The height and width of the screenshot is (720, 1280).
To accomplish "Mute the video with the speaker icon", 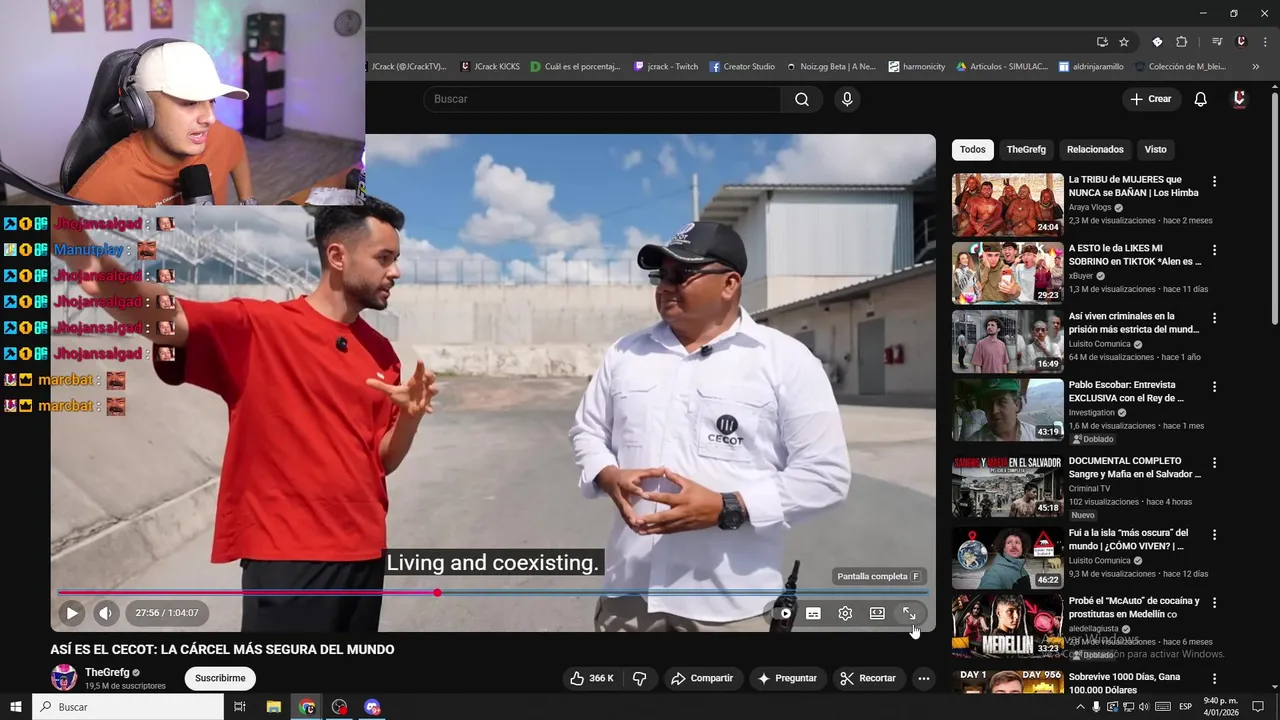I will coord(105,613).
